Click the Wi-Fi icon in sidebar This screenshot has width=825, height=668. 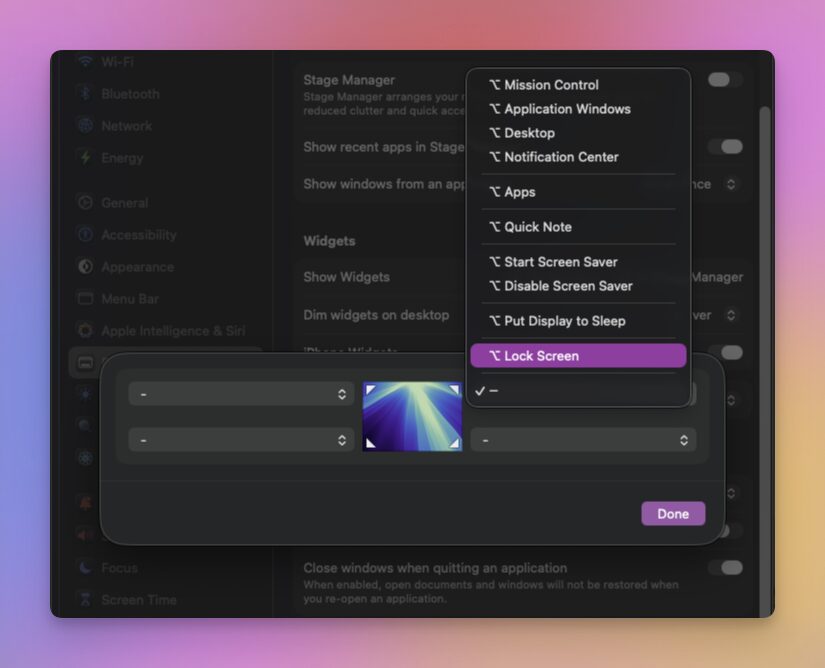[85, 62]
